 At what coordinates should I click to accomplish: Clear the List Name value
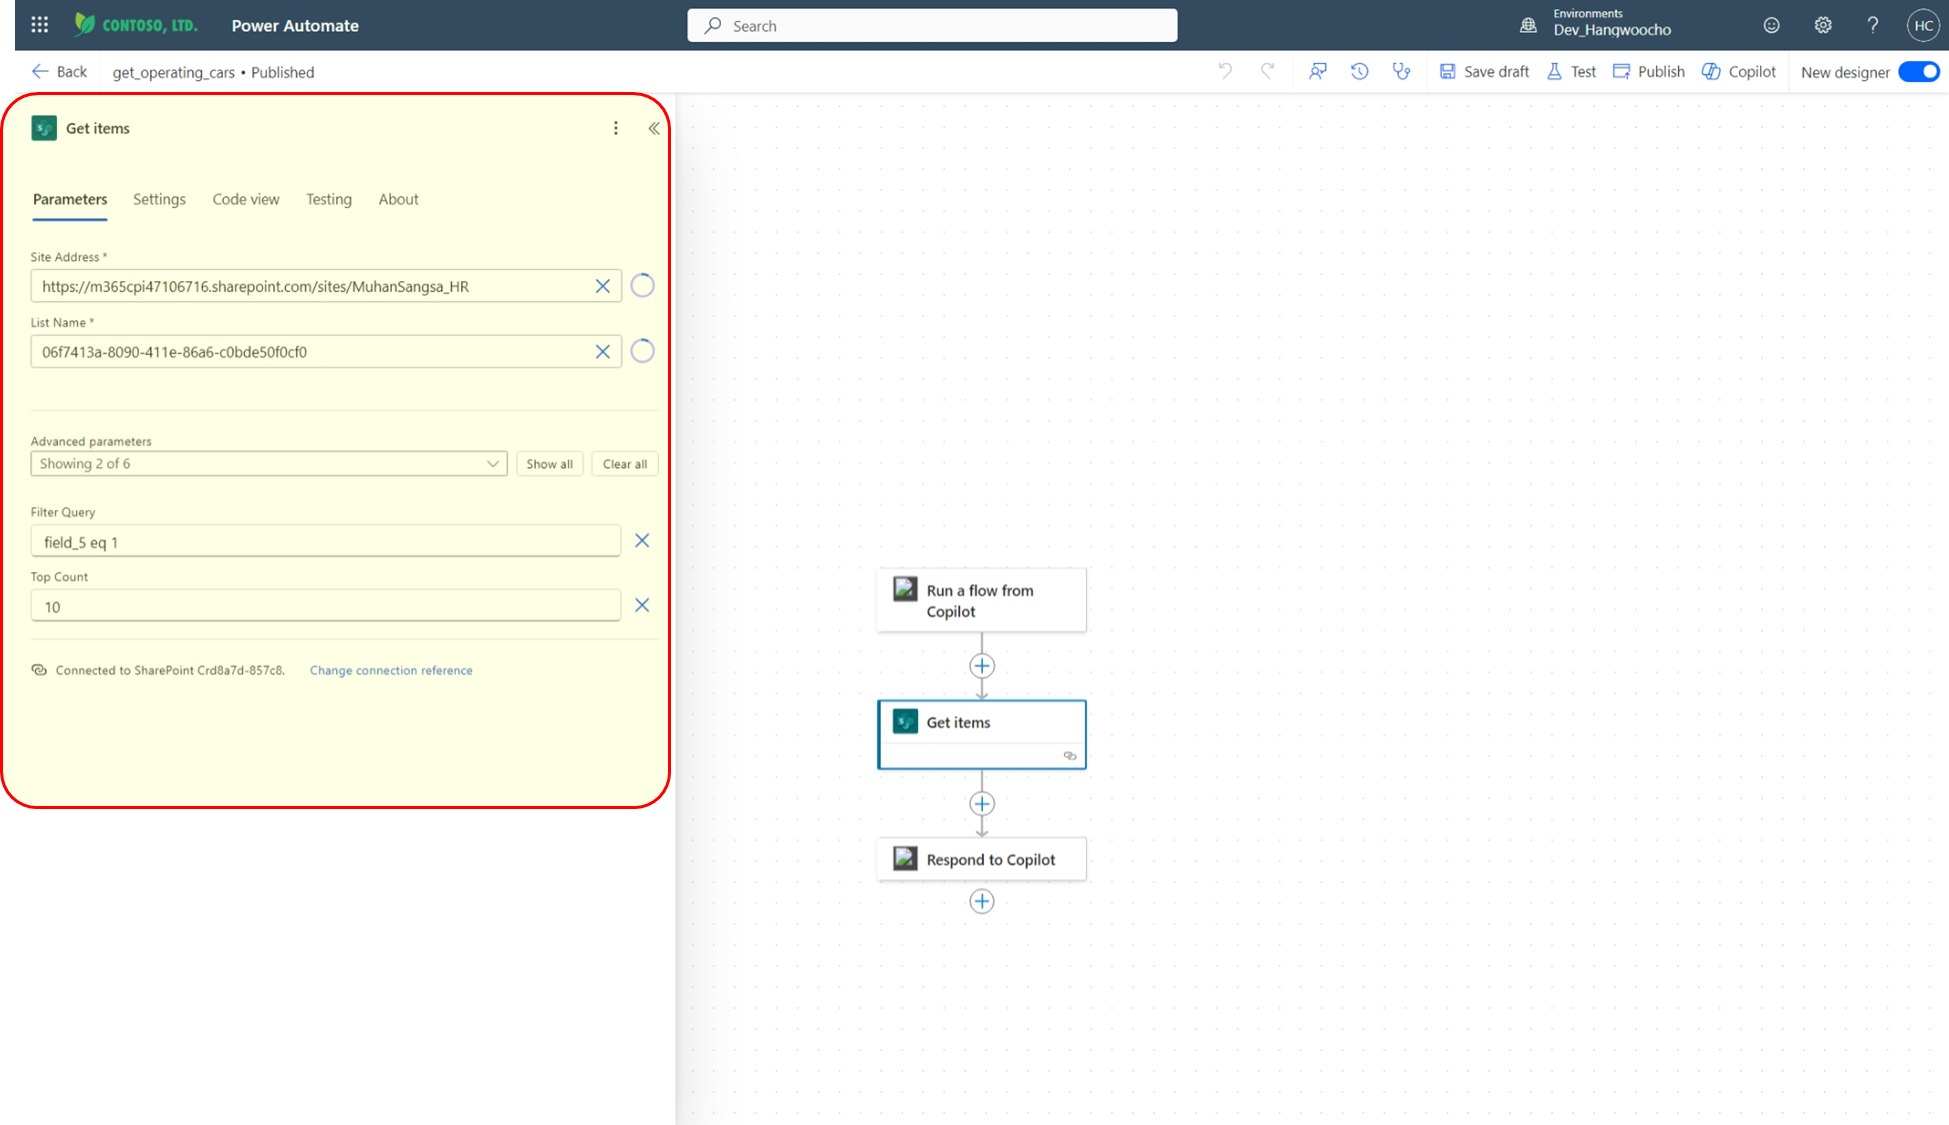tap(603, 352)
